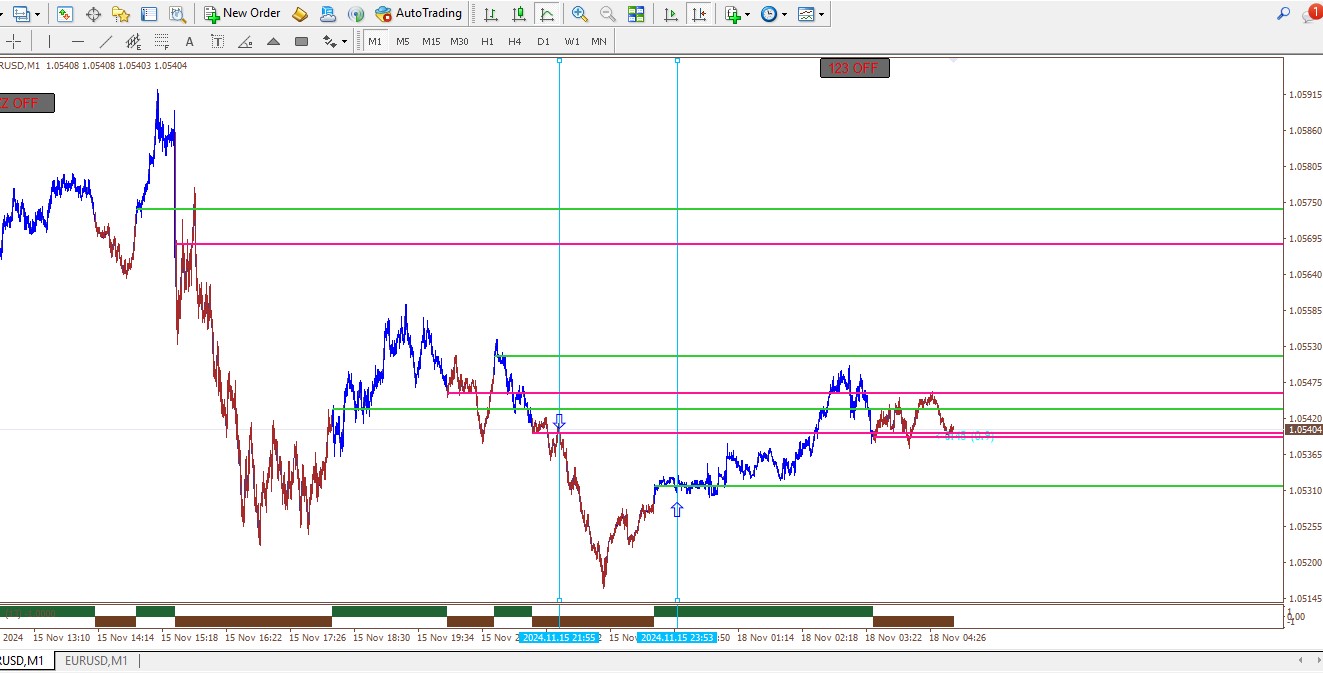1323x673 pixels.
Task: Open the Market Watch window
Action: (x=65, y=14)
